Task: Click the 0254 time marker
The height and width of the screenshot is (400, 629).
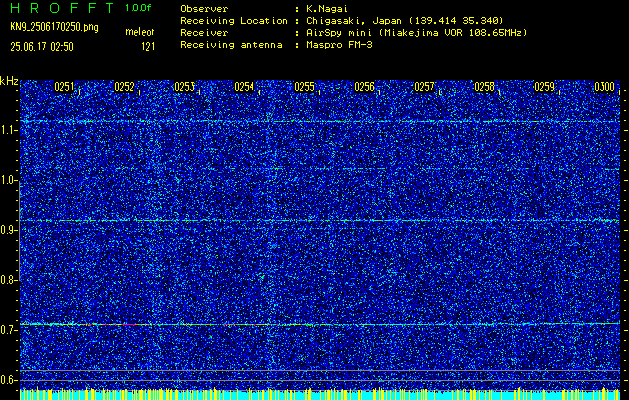Action: pos(244,87)
